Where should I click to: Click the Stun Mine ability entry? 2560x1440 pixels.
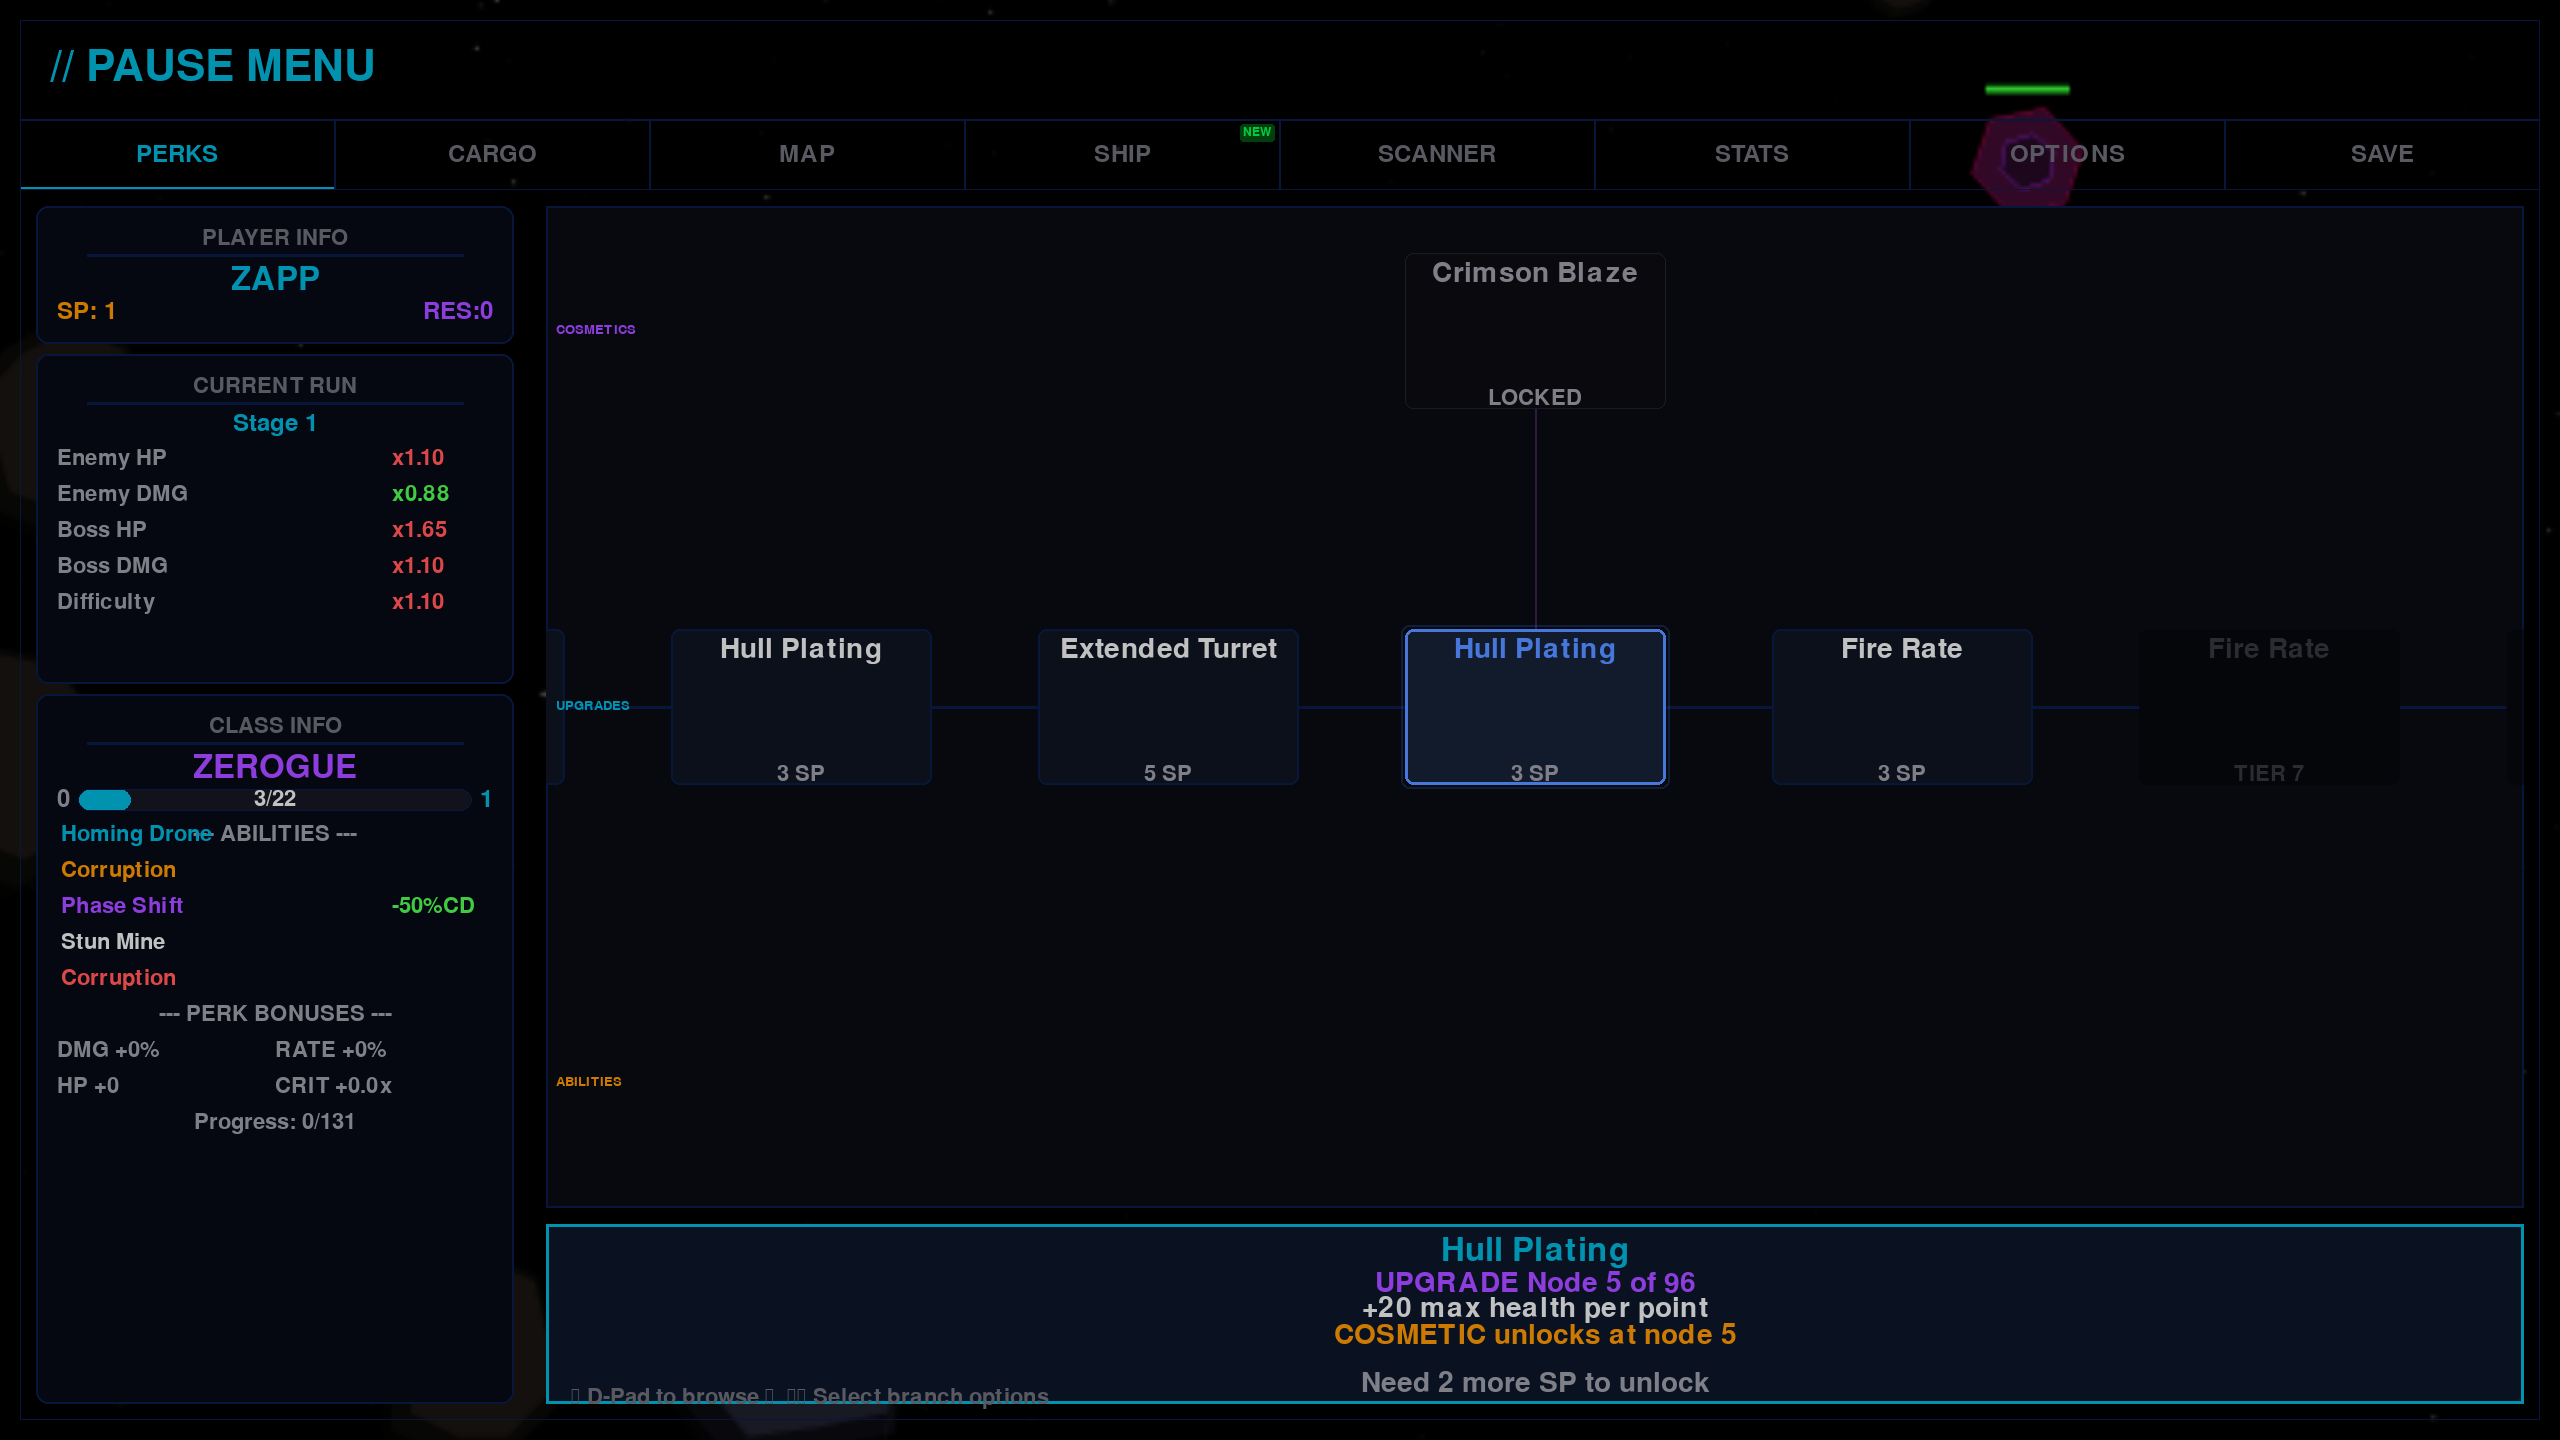113,942
